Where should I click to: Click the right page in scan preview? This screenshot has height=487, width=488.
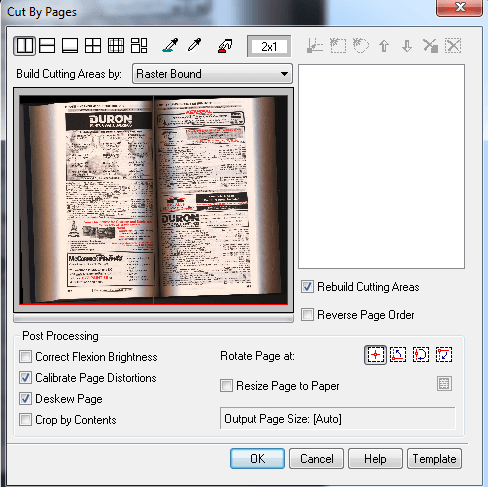(220, 200)
